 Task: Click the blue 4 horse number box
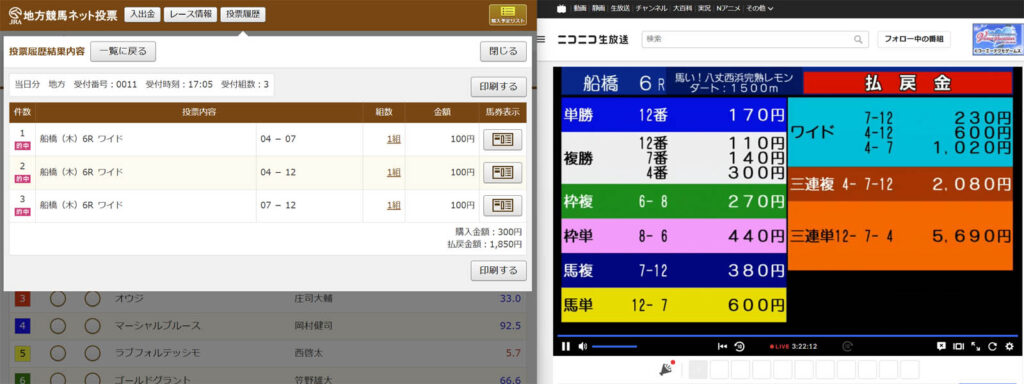23,326
